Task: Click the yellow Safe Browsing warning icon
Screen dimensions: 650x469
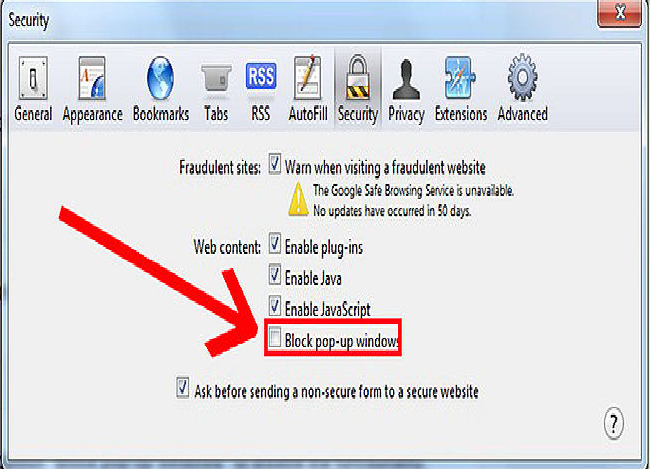Action: (x=298, y=200)
